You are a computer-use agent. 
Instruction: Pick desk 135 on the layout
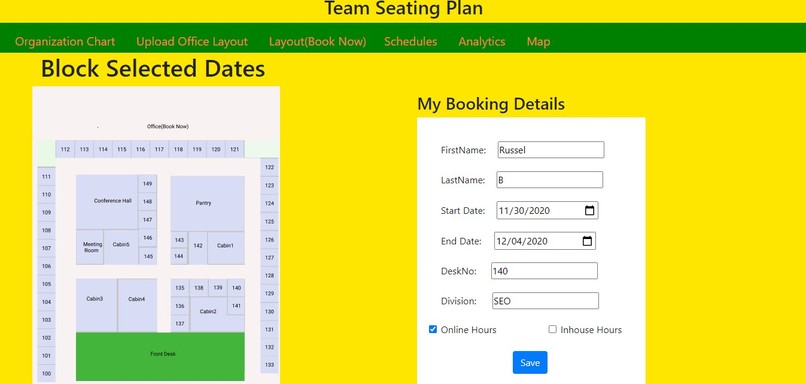point(180,288)
